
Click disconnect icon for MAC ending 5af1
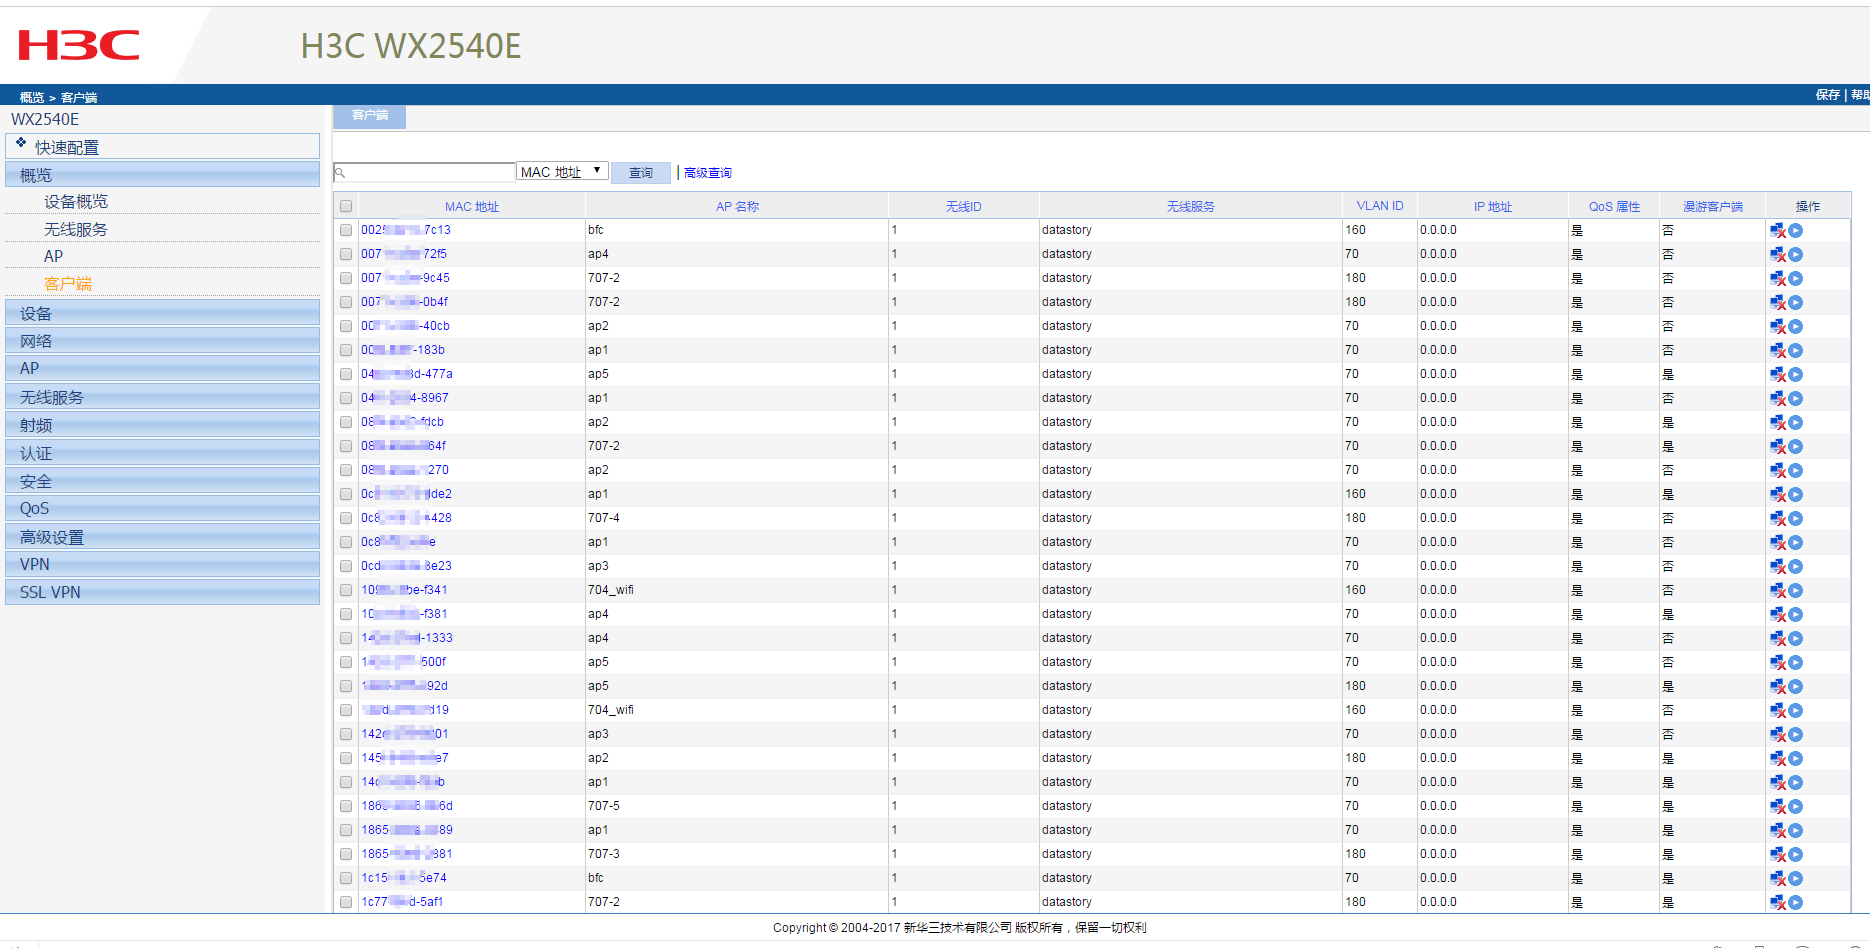[1777, 903]
